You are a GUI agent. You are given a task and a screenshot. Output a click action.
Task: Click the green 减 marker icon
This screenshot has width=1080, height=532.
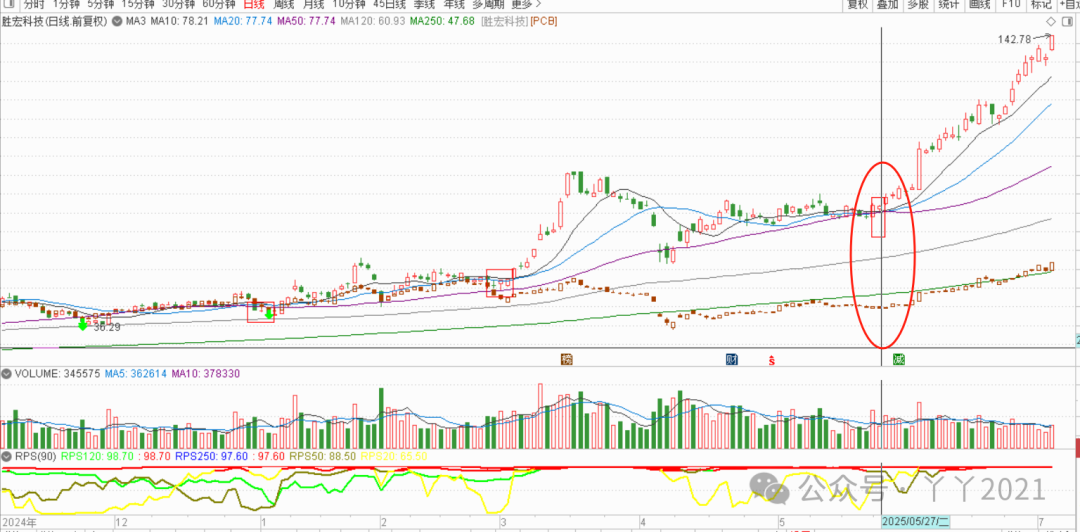pyautogui.click(x=899, y=359)
